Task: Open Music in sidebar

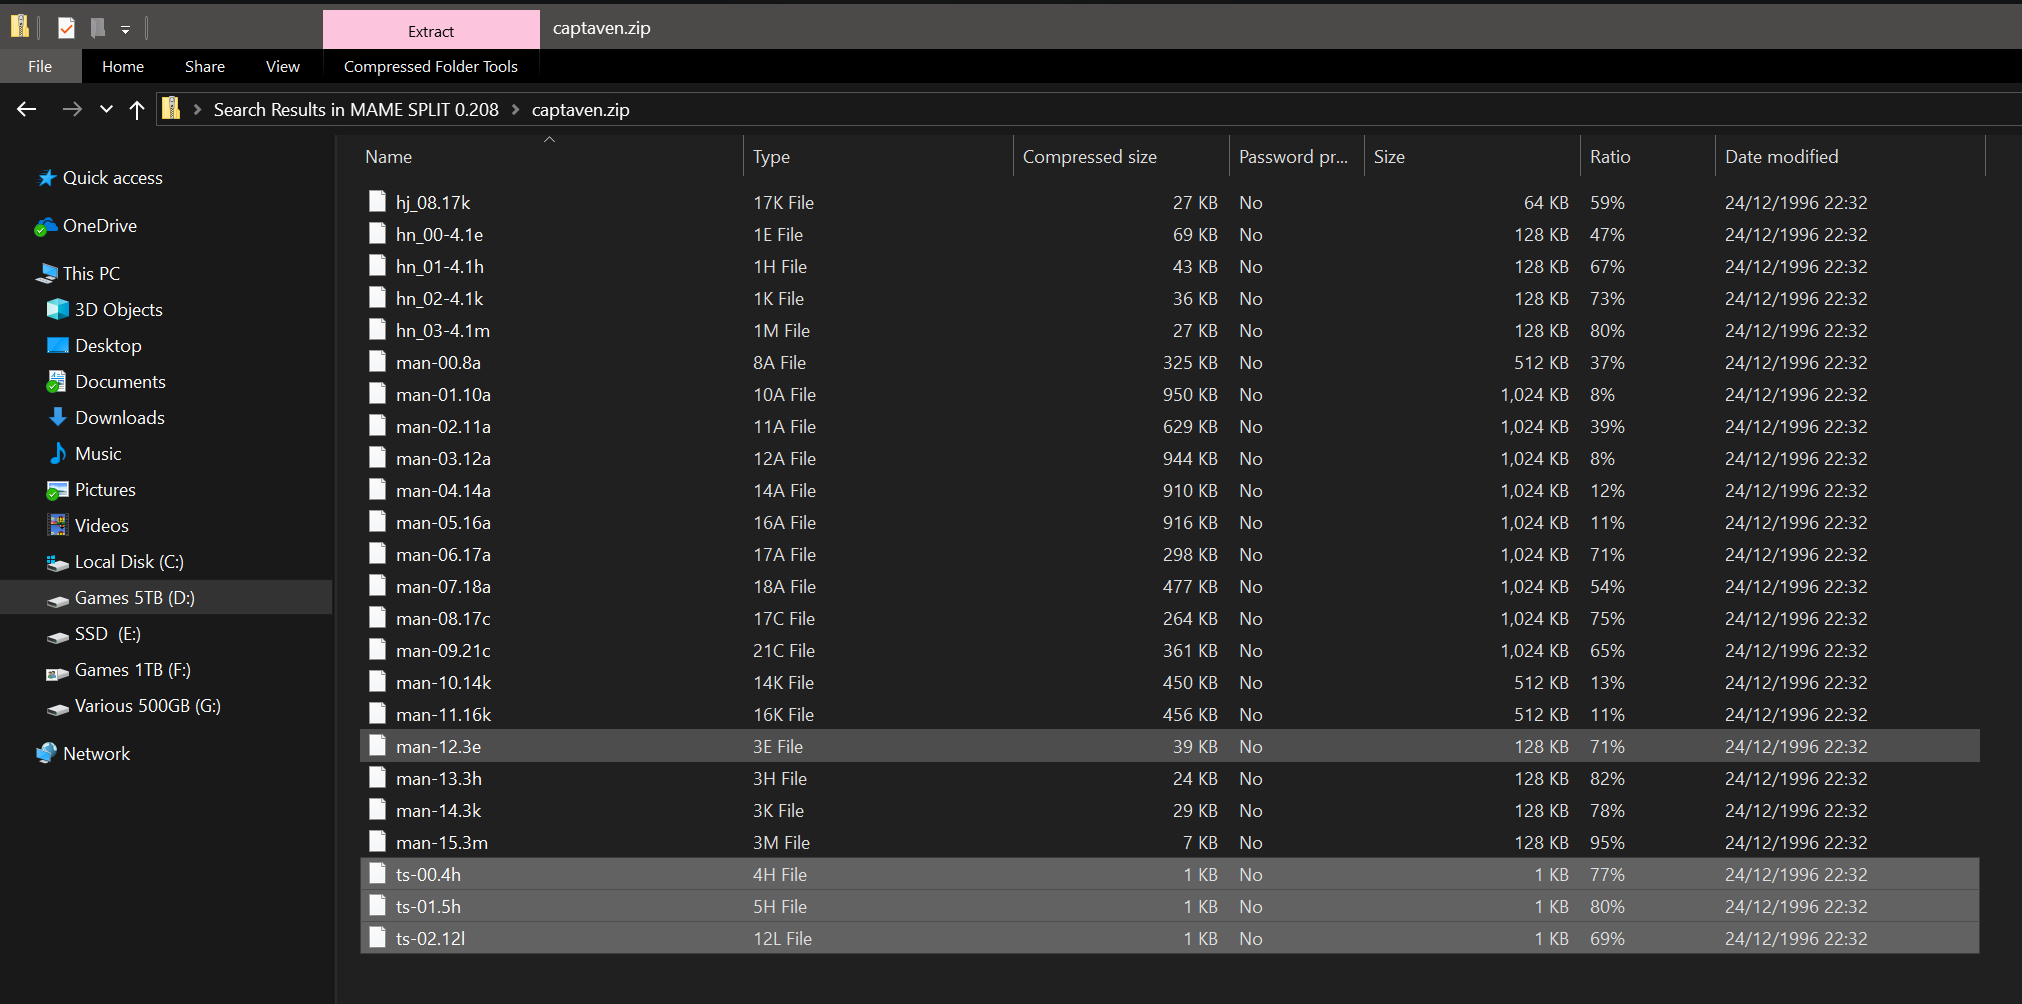Action: point(98,453)
